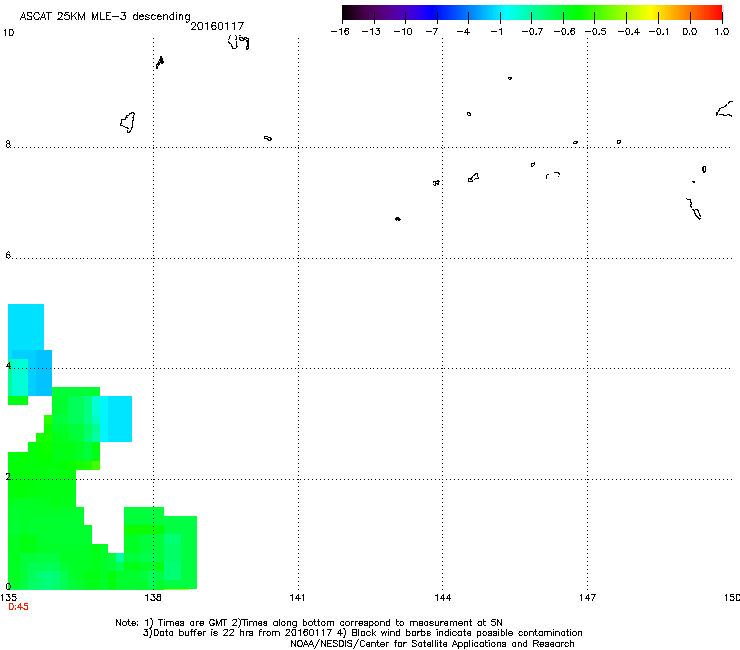The width and height of the screenshot is (740, 650).
Task: Click the colorbar label "-7"
Action: pyautogui.click(x=432, y=32)
